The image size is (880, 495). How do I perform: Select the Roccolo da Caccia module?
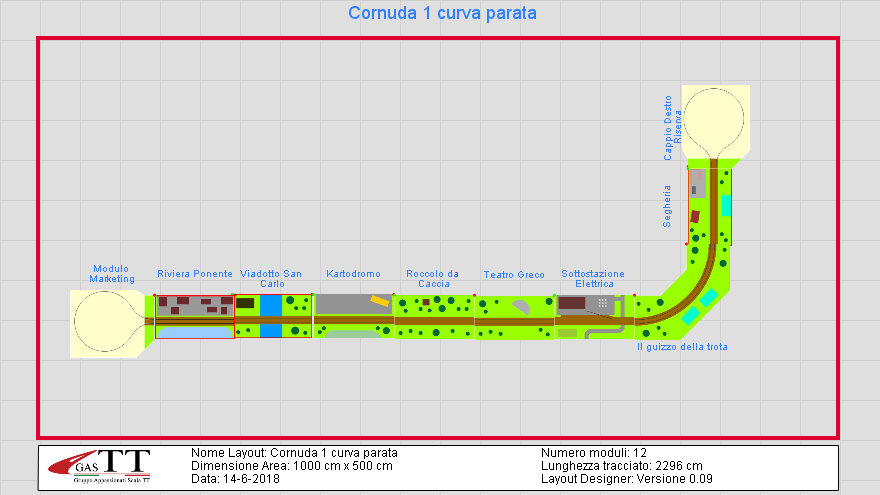[x=433, y=317]
